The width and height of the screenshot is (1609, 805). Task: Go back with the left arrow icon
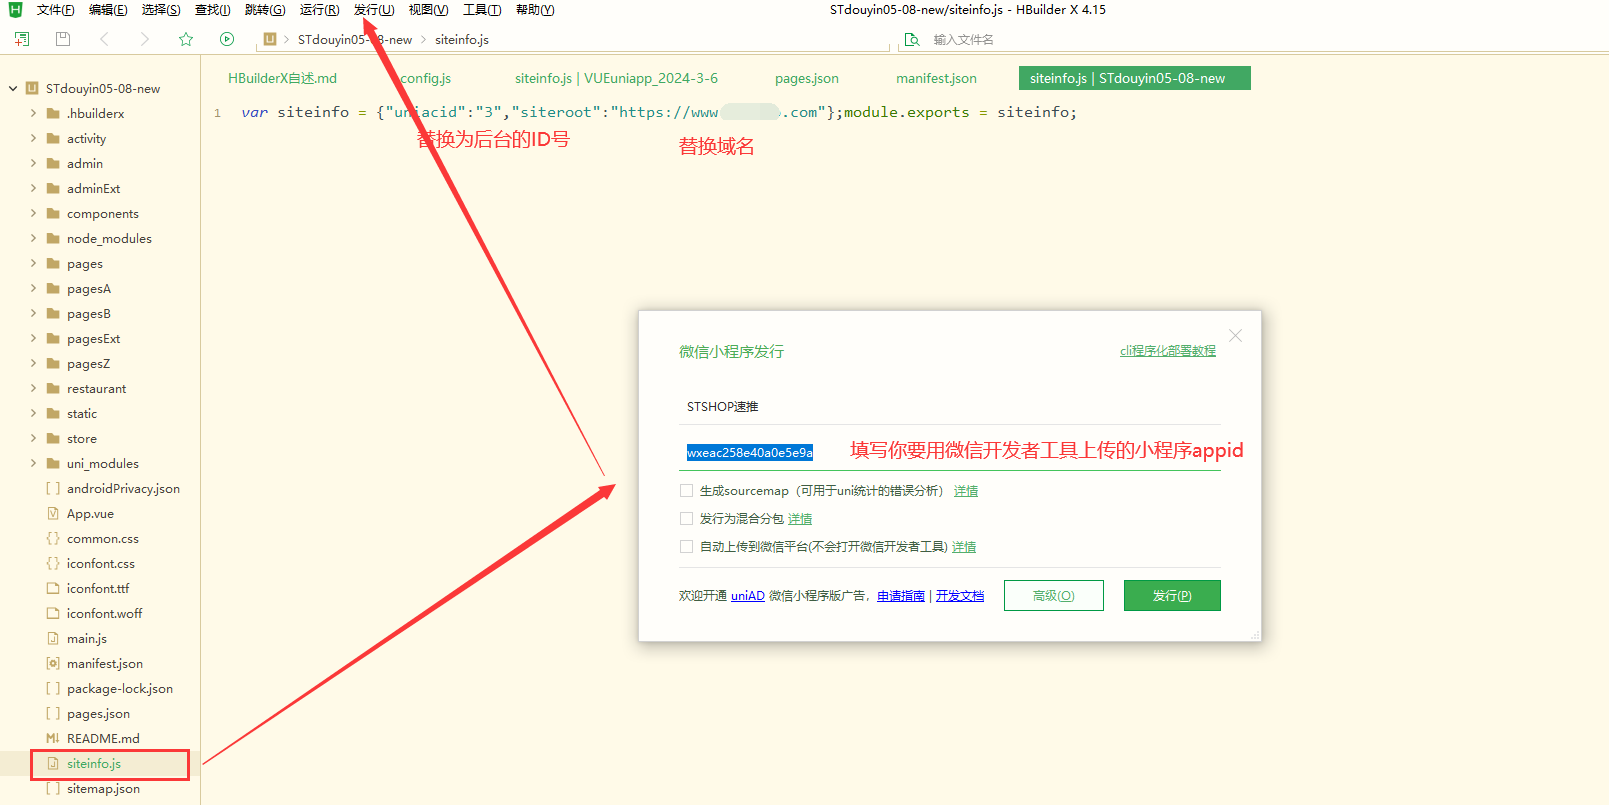(x=104, y=39)
